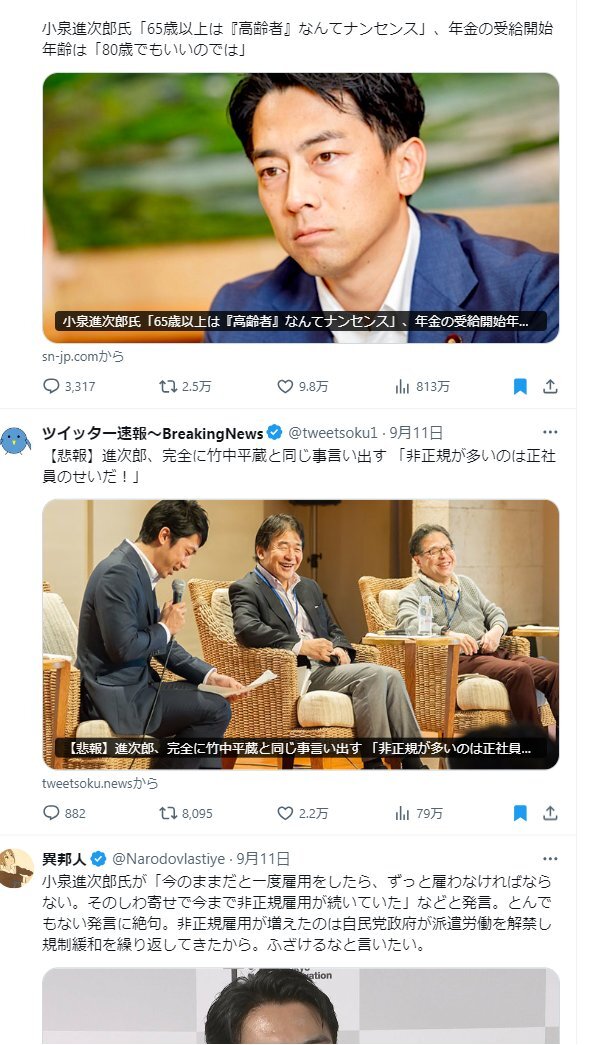This screenshot has width=606, height=1045.
Task: Remove bookmark on the tweetsoku.news post
Action: click(x=520, y=813)
